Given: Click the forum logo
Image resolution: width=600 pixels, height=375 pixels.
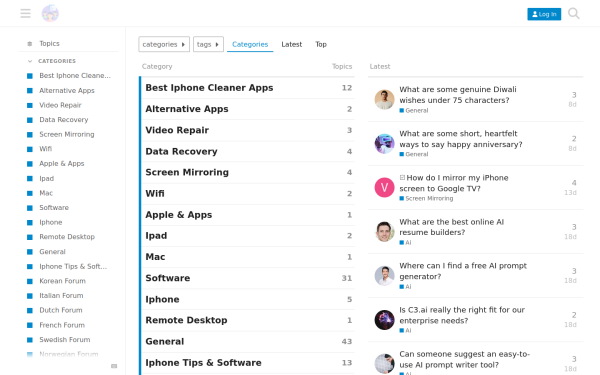Looking at the screenshot, I should tap(50, 14).
